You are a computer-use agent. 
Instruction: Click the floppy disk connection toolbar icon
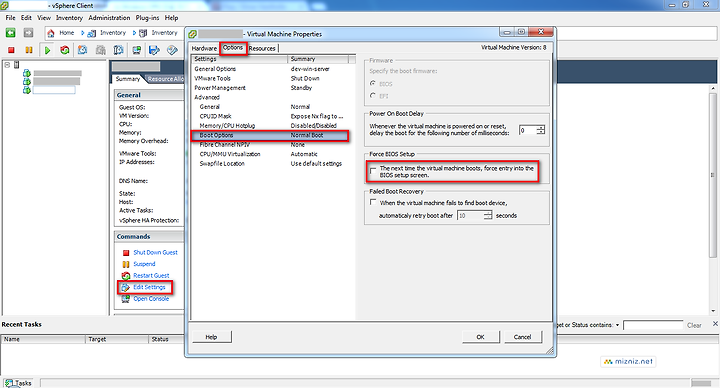[x=154, y=50]
